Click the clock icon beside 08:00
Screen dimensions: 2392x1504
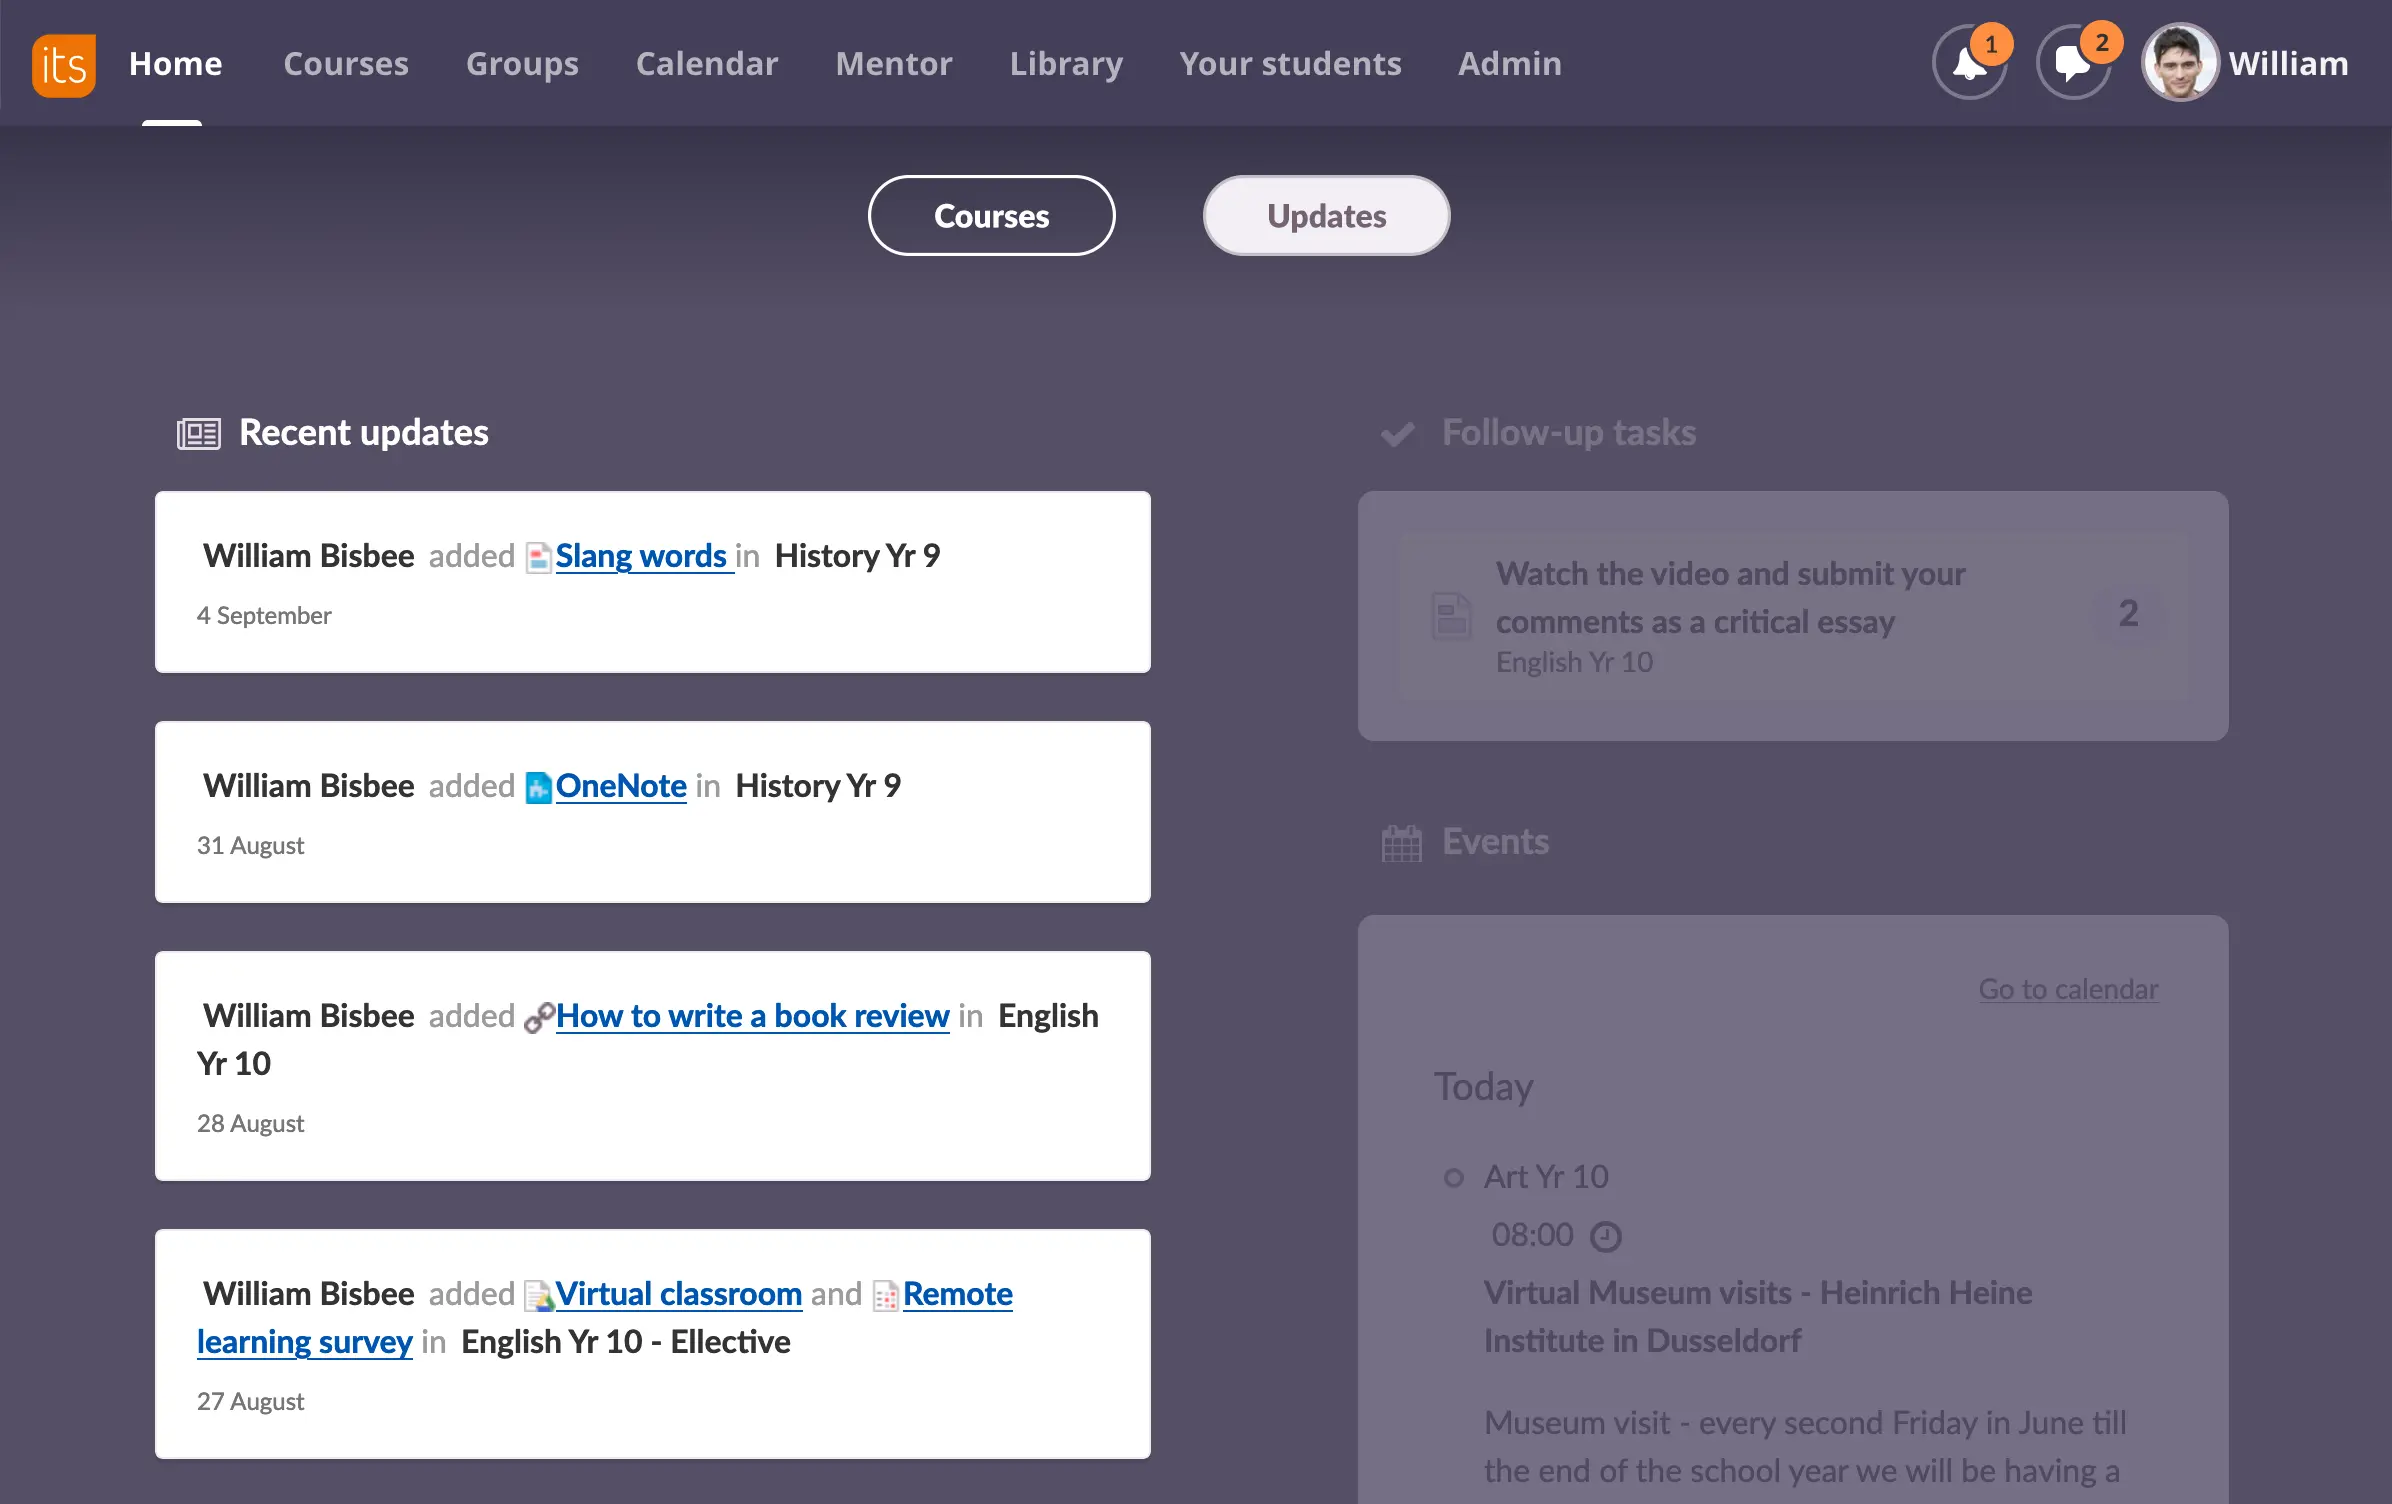1606,1237
